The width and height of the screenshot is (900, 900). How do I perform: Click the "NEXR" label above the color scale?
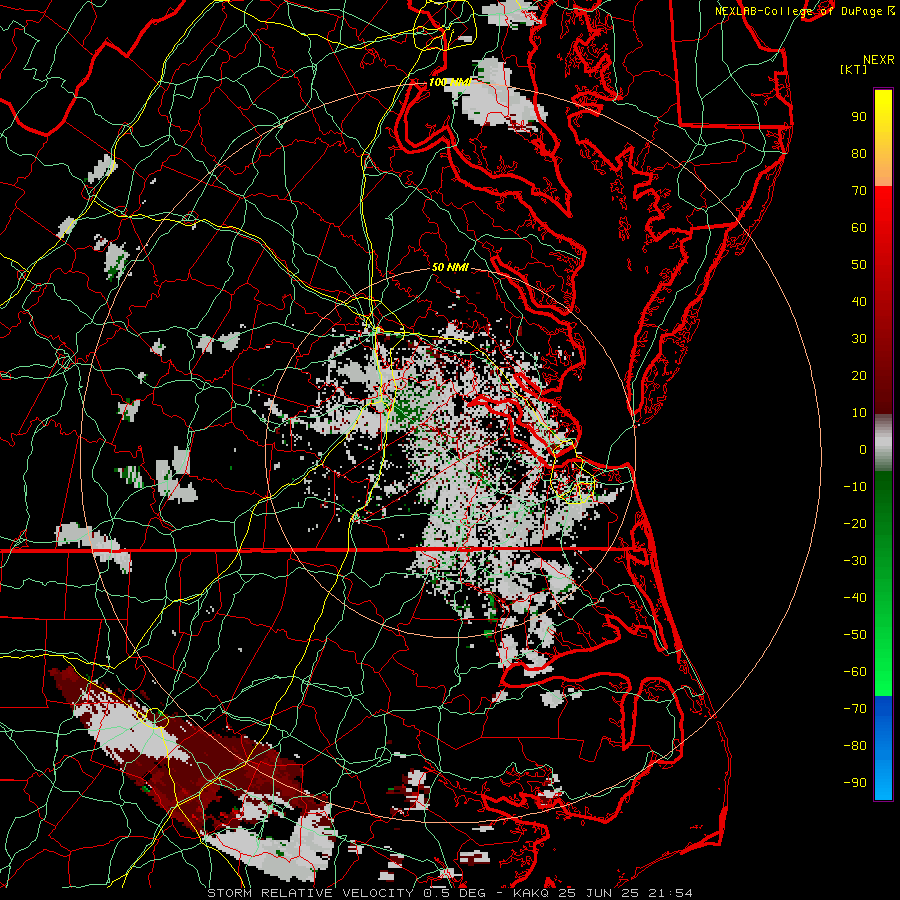click(x=879, y=60)
